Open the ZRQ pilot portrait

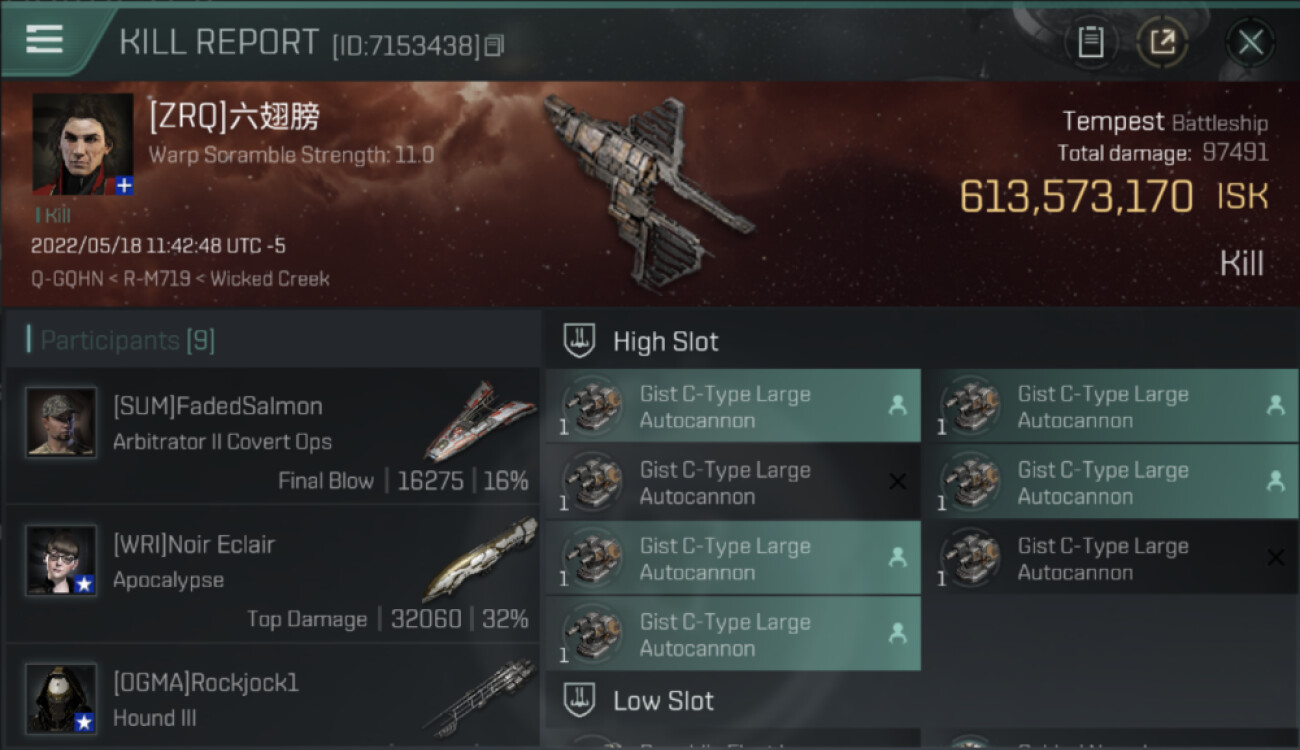[83, 144]
